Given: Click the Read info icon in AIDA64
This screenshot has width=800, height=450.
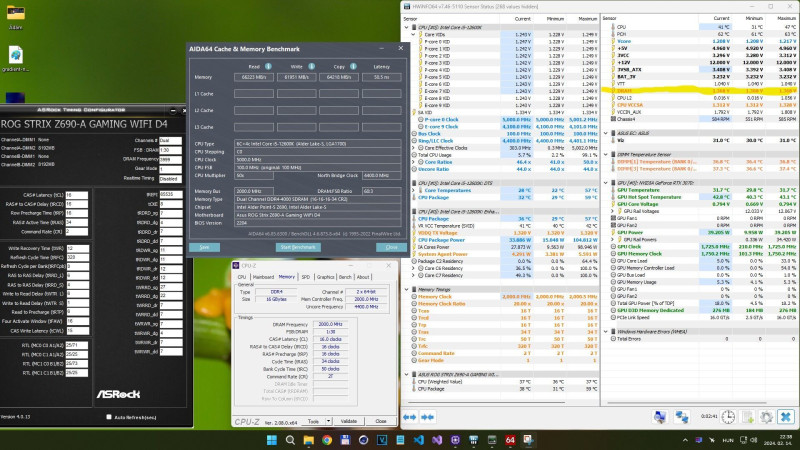Looking at the screenshot, I should (x=268, y=66).
